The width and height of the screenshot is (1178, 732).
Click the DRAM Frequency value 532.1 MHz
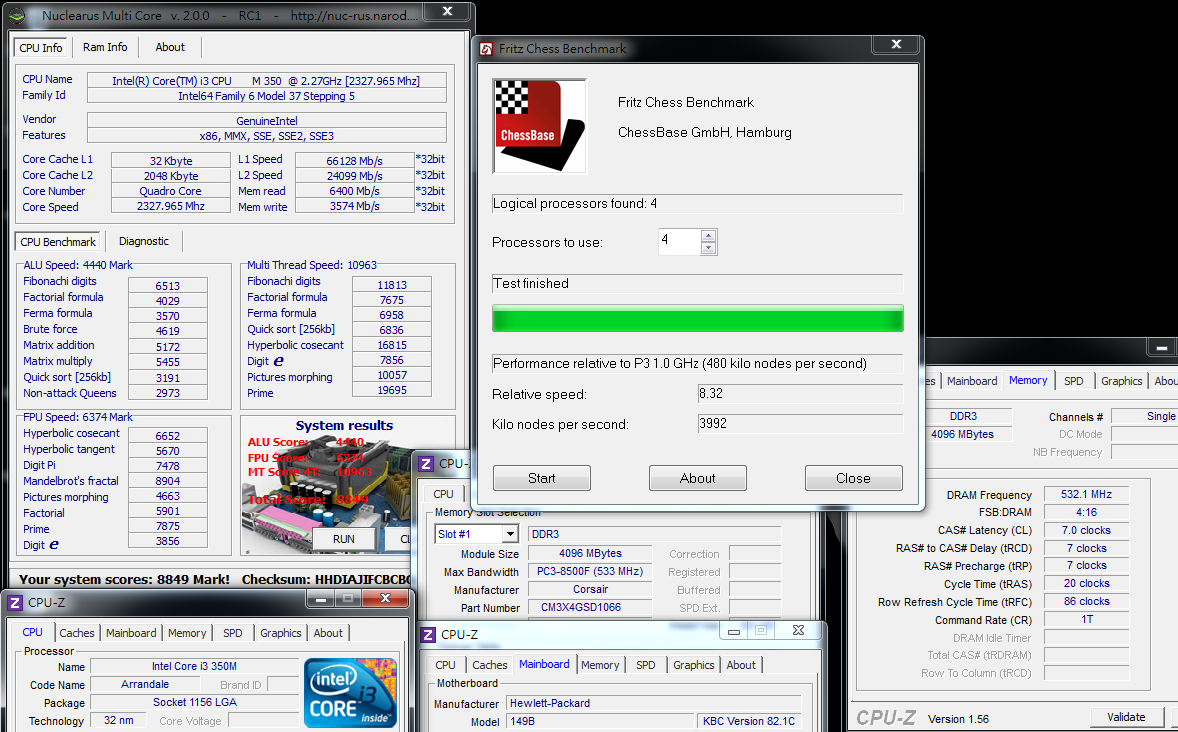pyautogui.click(x=1086, y=495)
